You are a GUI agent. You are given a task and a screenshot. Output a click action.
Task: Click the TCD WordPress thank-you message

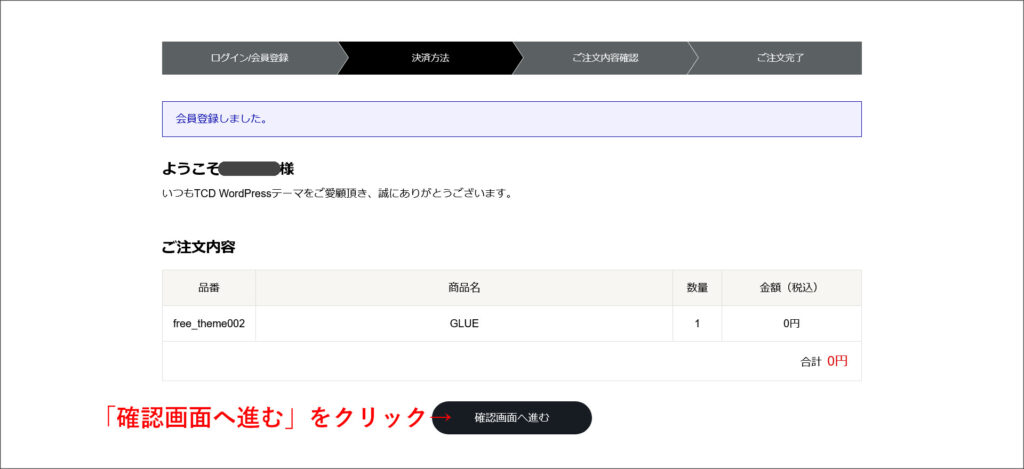(x=337, y=193)
